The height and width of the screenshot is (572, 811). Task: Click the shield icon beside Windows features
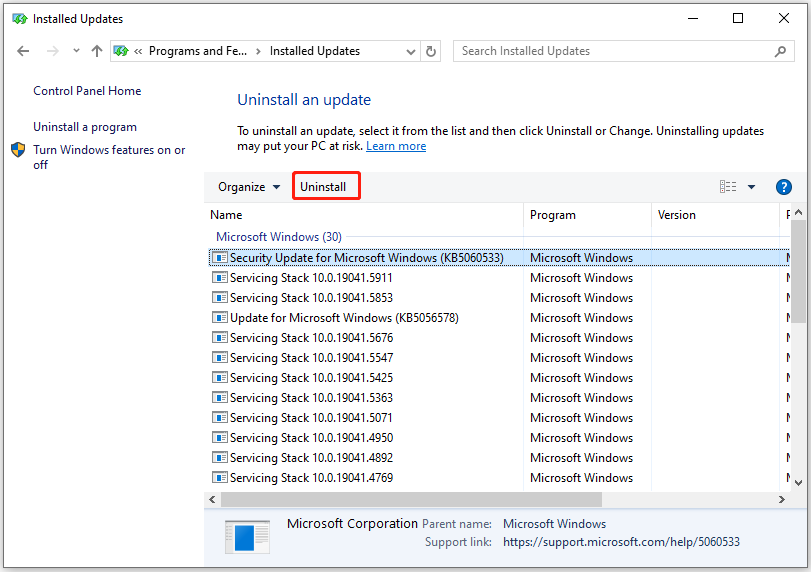tap(18, 150)
